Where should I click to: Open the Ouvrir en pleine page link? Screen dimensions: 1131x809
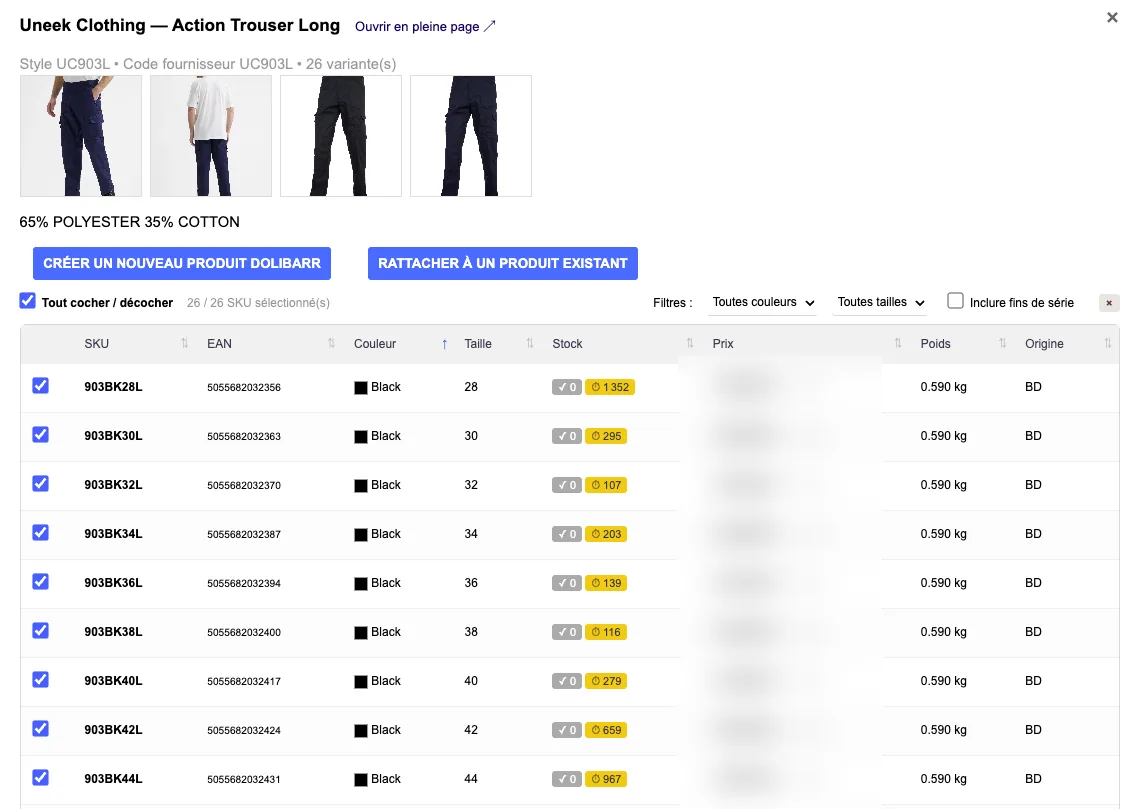point(425,27)
